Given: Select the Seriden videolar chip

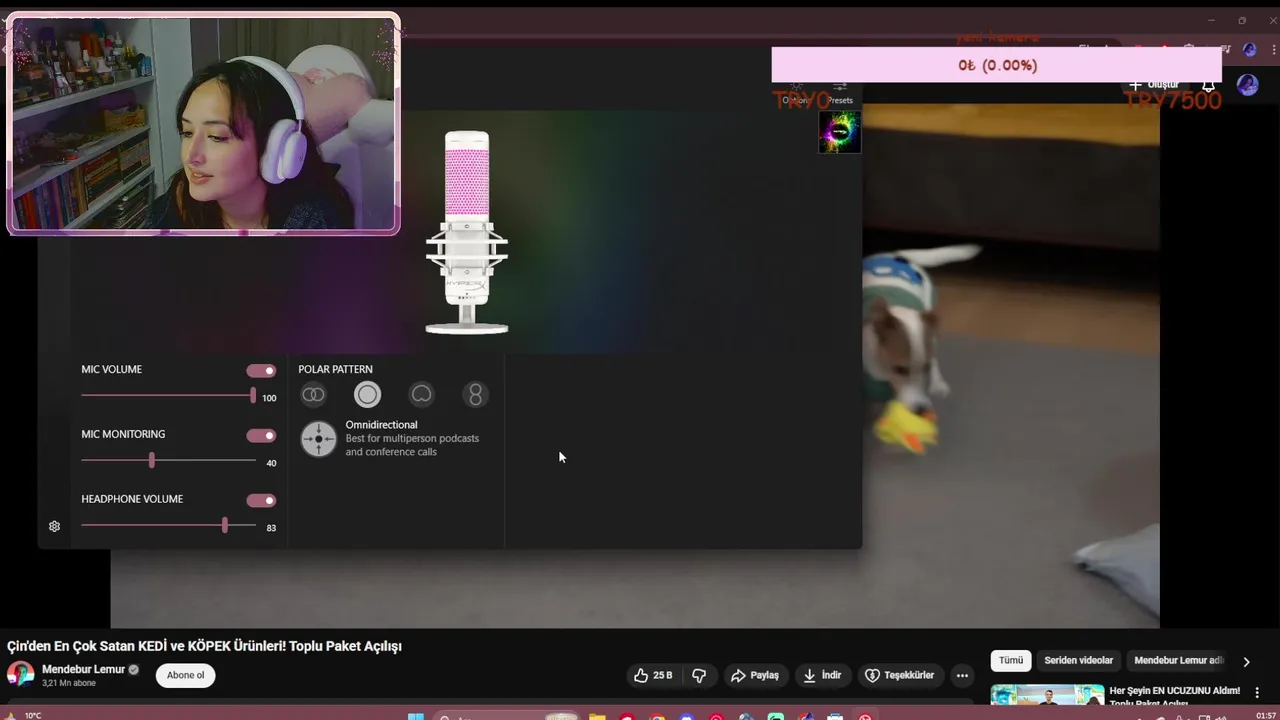Looking at the screenshot, I should click(1078, 660).
